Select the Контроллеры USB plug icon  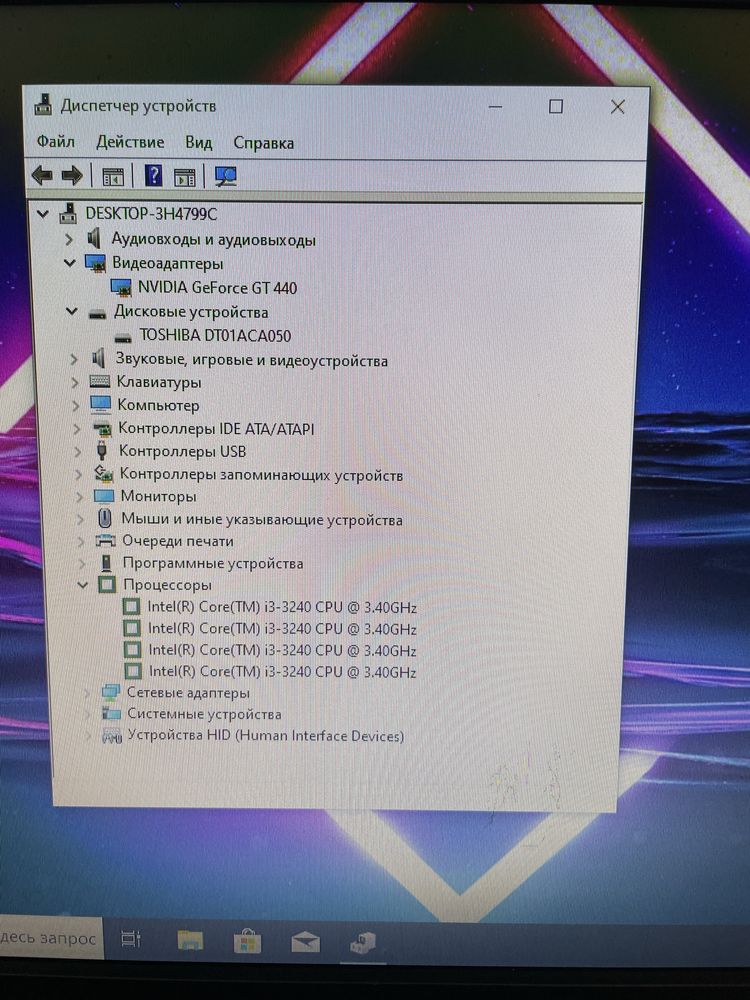(x=101, y=451)
